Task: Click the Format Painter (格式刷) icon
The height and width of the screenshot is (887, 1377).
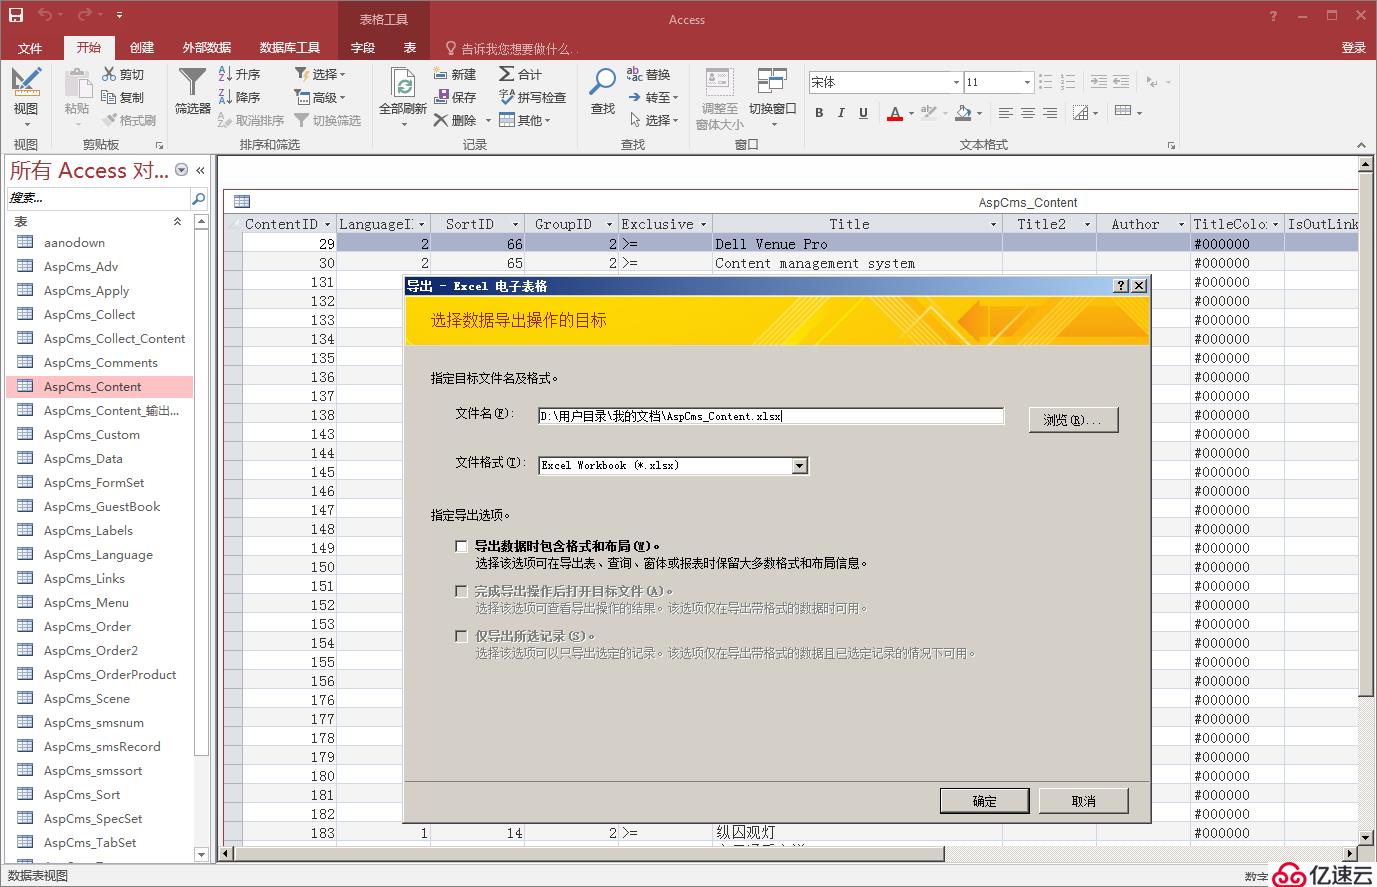Action: (109, 120)
